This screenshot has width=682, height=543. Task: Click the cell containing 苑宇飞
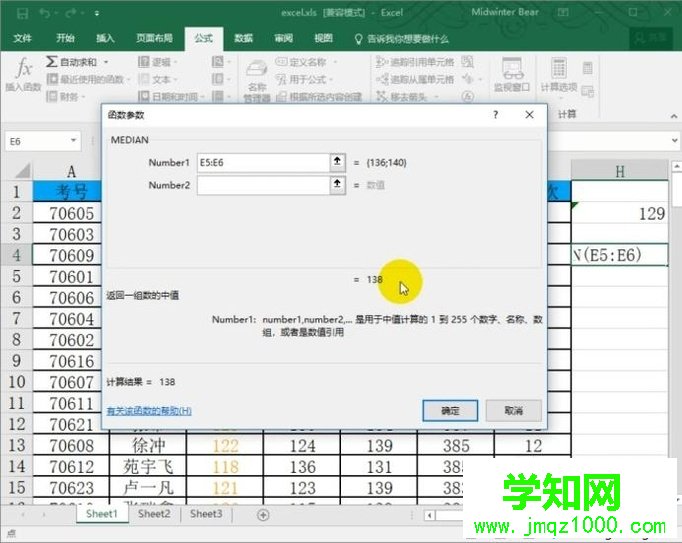[148, 466]
